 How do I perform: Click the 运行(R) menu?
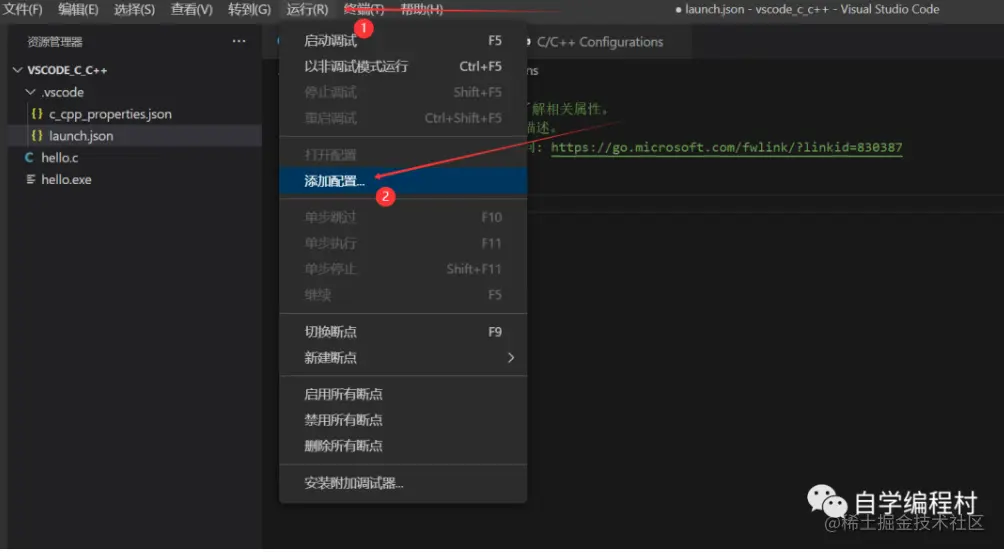click(307, 10)
